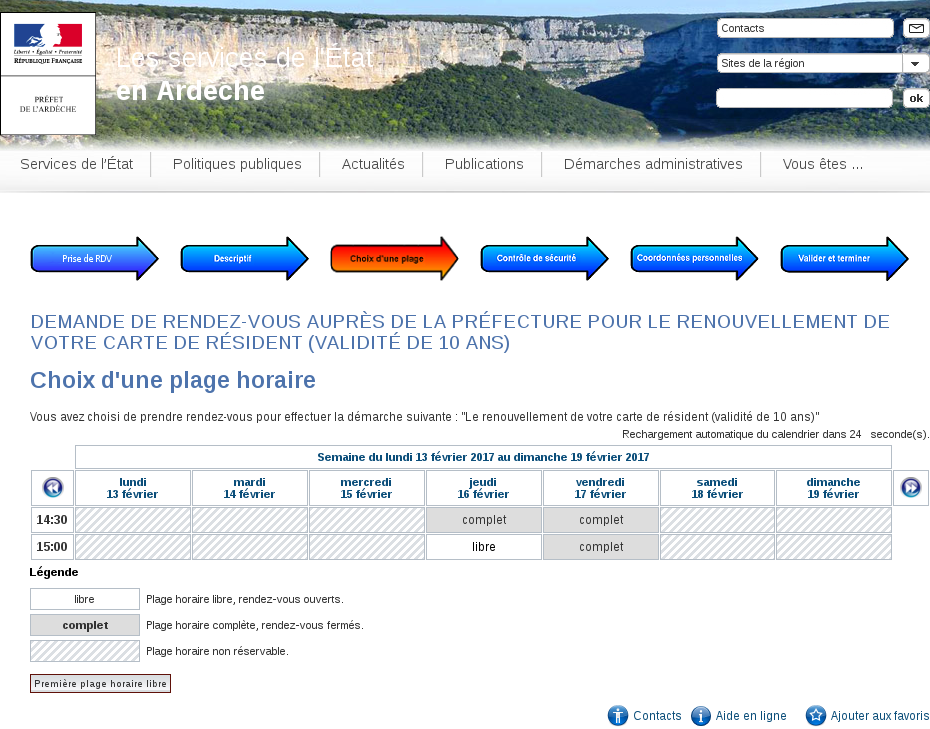Click the week title Semaine du lundi 13 février
Screen dimensions: 930x729
(483, 457)
